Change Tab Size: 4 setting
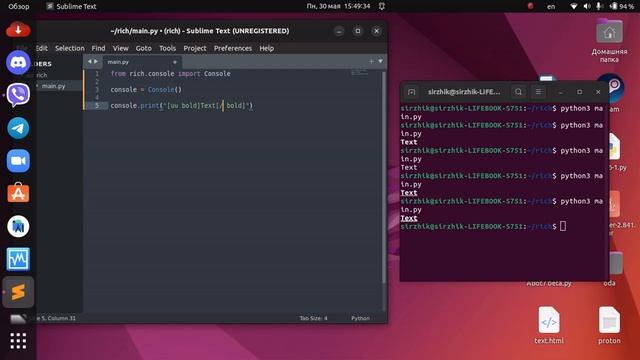The width and height of the screenshot is (640, 360). [x=313, y=318]
